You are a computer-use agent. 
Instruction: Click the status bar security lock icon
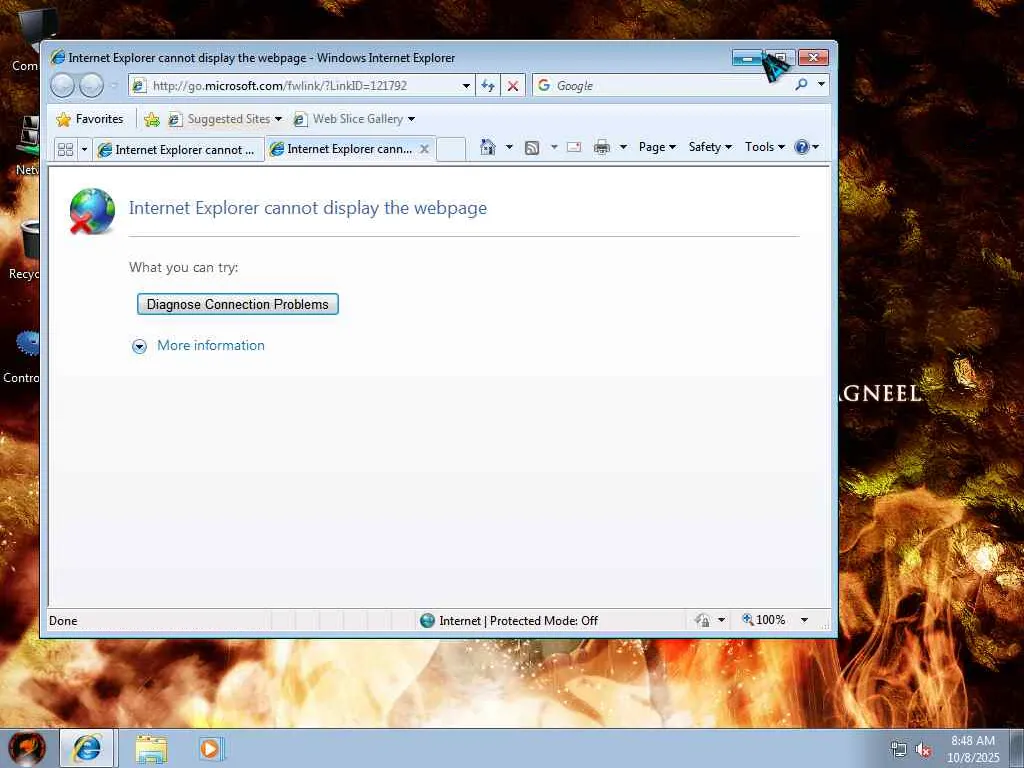[x=703, y=620]
